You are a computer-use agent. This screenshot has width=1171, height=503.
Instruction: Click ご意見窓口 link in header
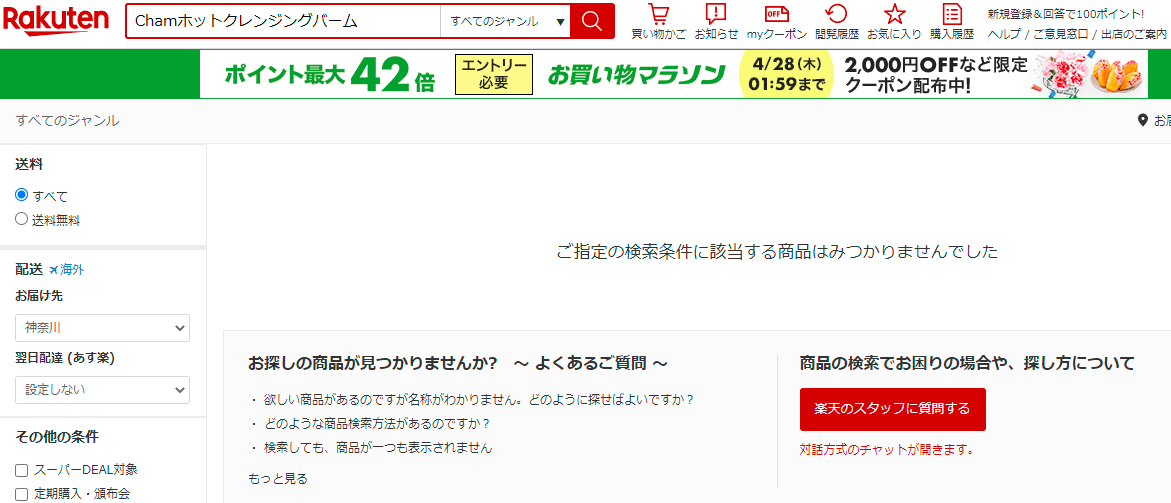click(x=1061, y=34)
